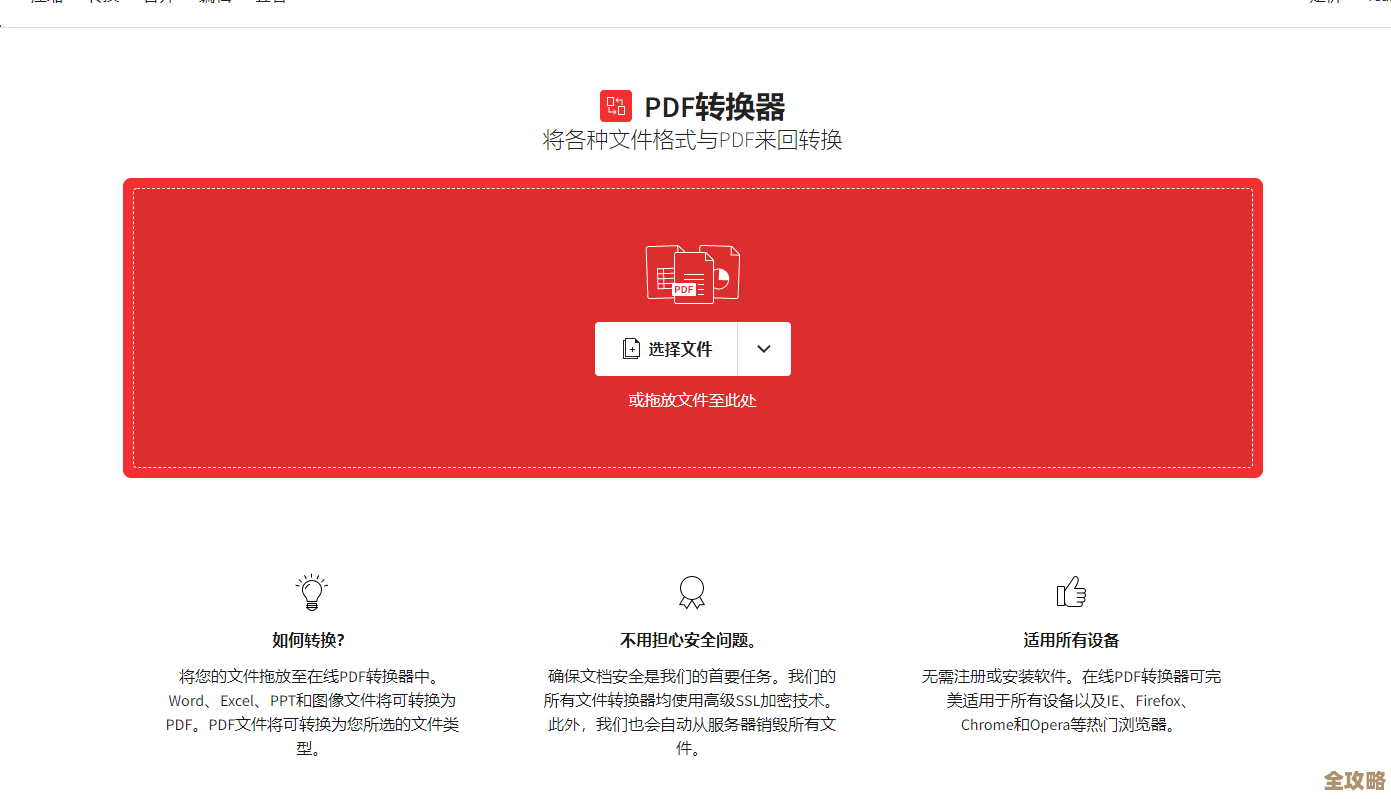
Task: Click the thumbs-up icon above 适用所有设备
Action: (1071, 591)
